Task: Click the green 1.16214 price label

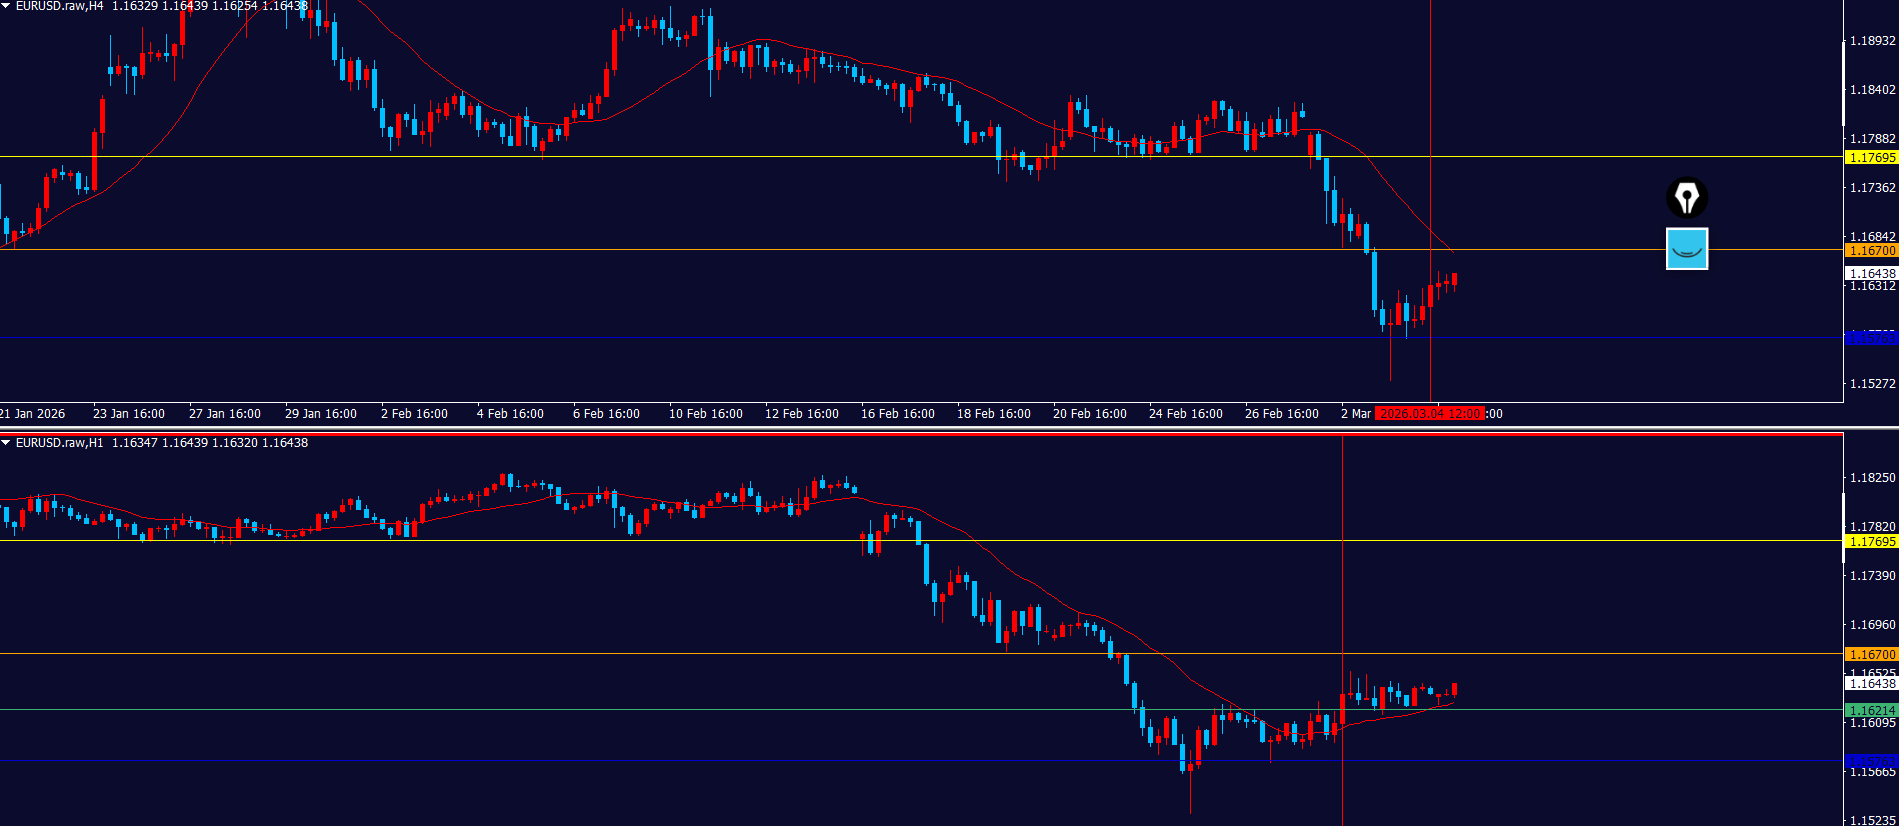Action: (1871, 711)
